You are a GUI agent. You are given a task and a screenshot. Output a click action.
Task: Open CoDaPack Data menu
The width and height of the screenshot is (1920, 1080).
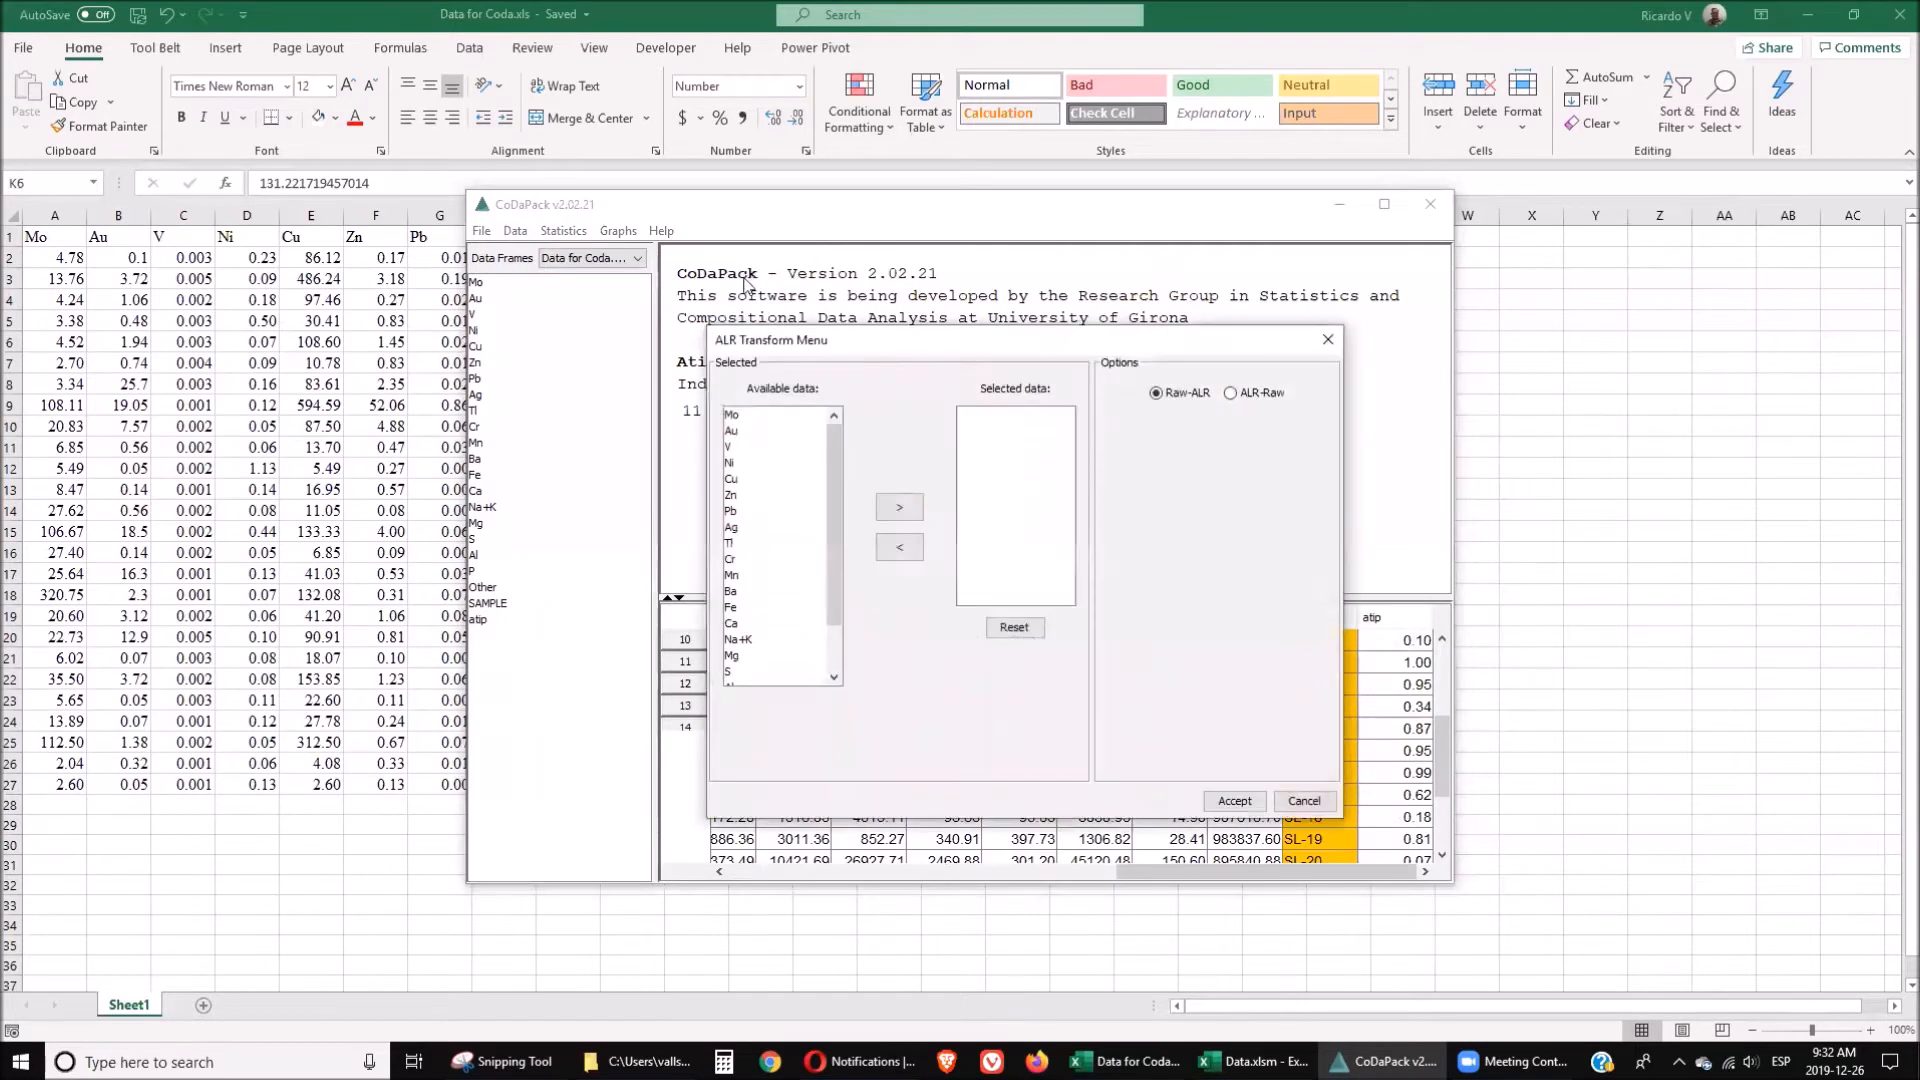[x=515, y=231]
